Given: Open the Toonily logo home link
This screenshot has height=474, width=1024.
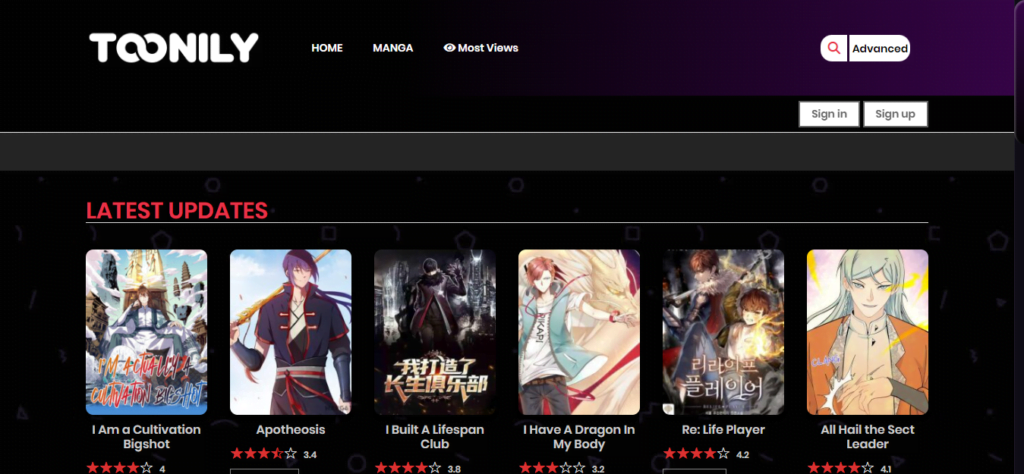Looking at the screenshot, I should (174, 48).
